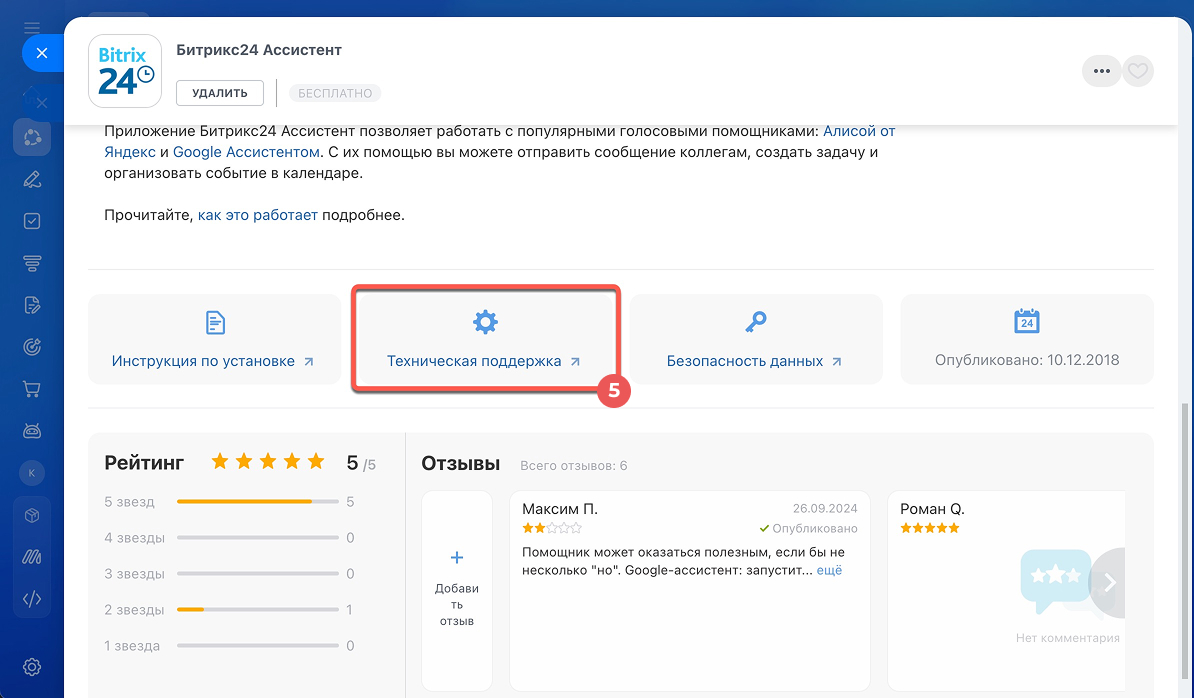Click reviewer name Максим П.
The image size is (1194, 698).
click(560, 508)
